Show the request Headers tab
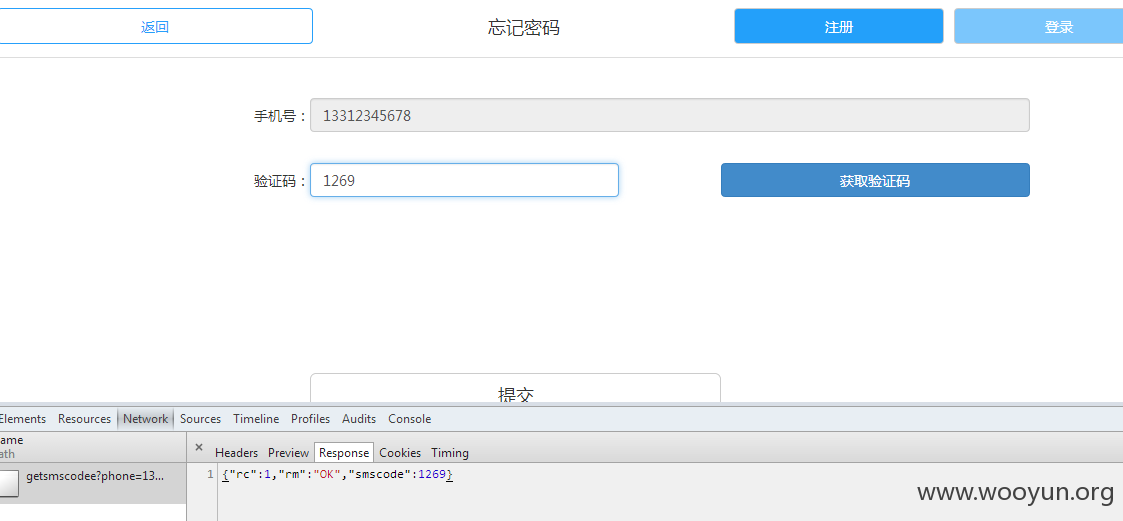The width and height of the screenshot is (1123, 521). pyautogui.click(x=236, y=453)
